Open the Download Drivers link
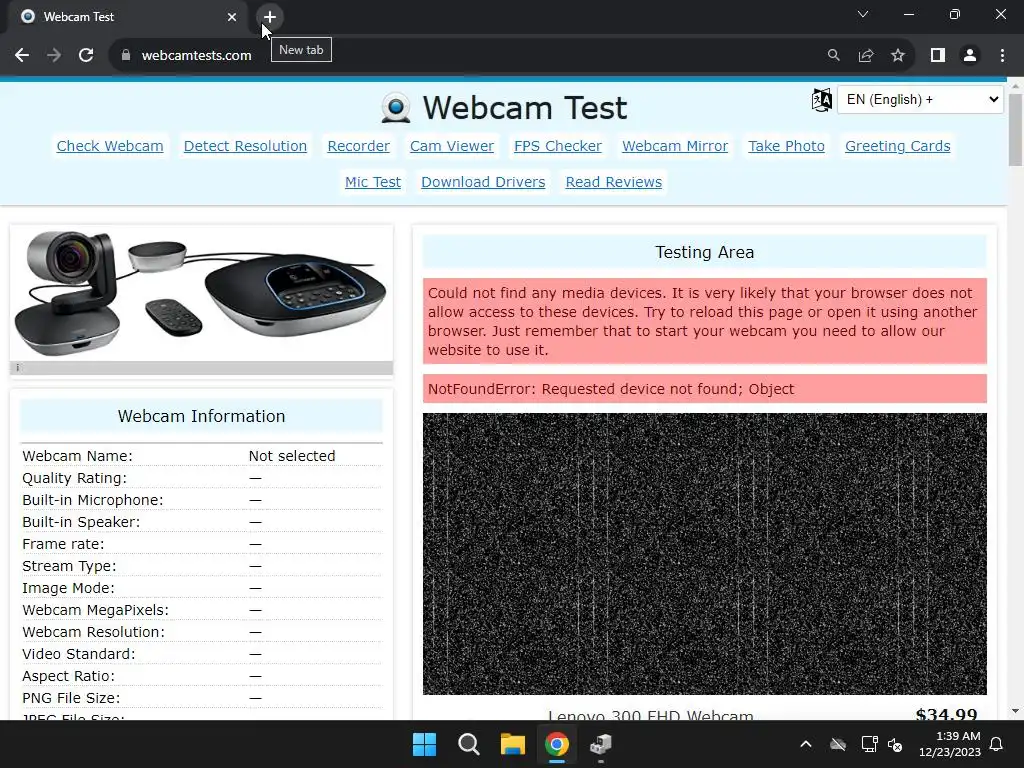This screenshot has width=1024, height=768. [x=483, y=182]
